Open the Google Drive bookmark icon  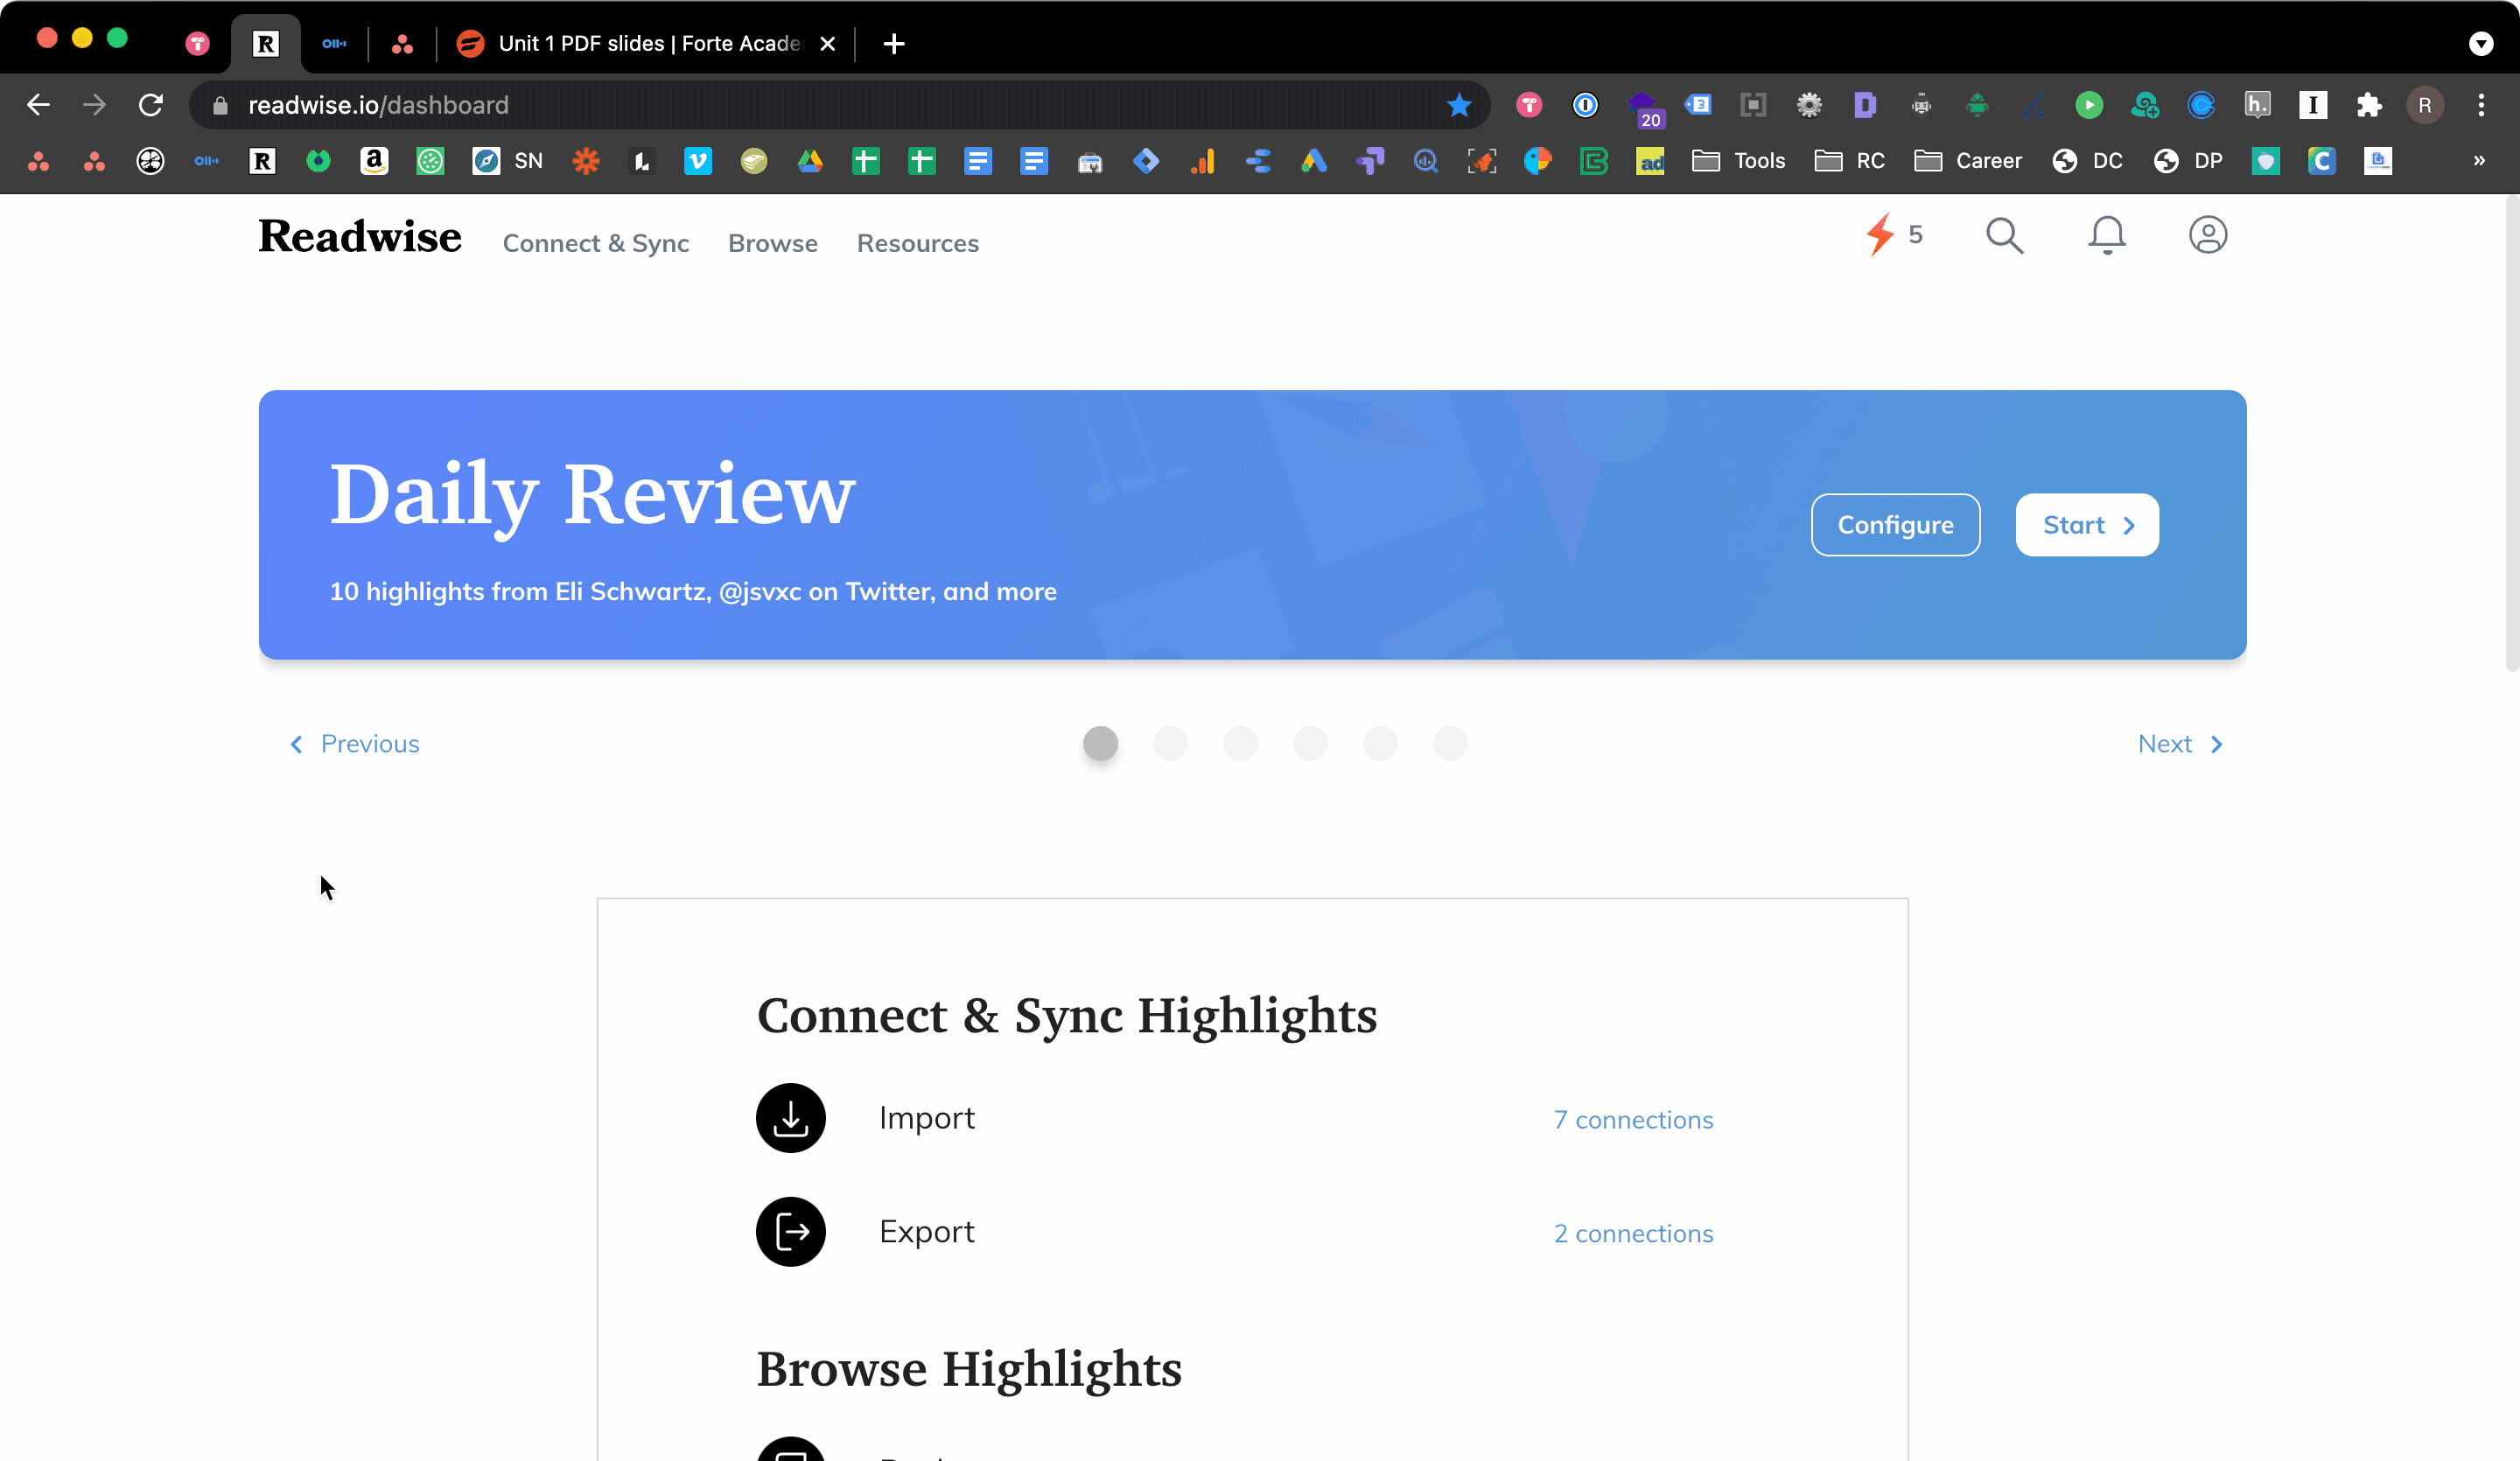(810, 161)
